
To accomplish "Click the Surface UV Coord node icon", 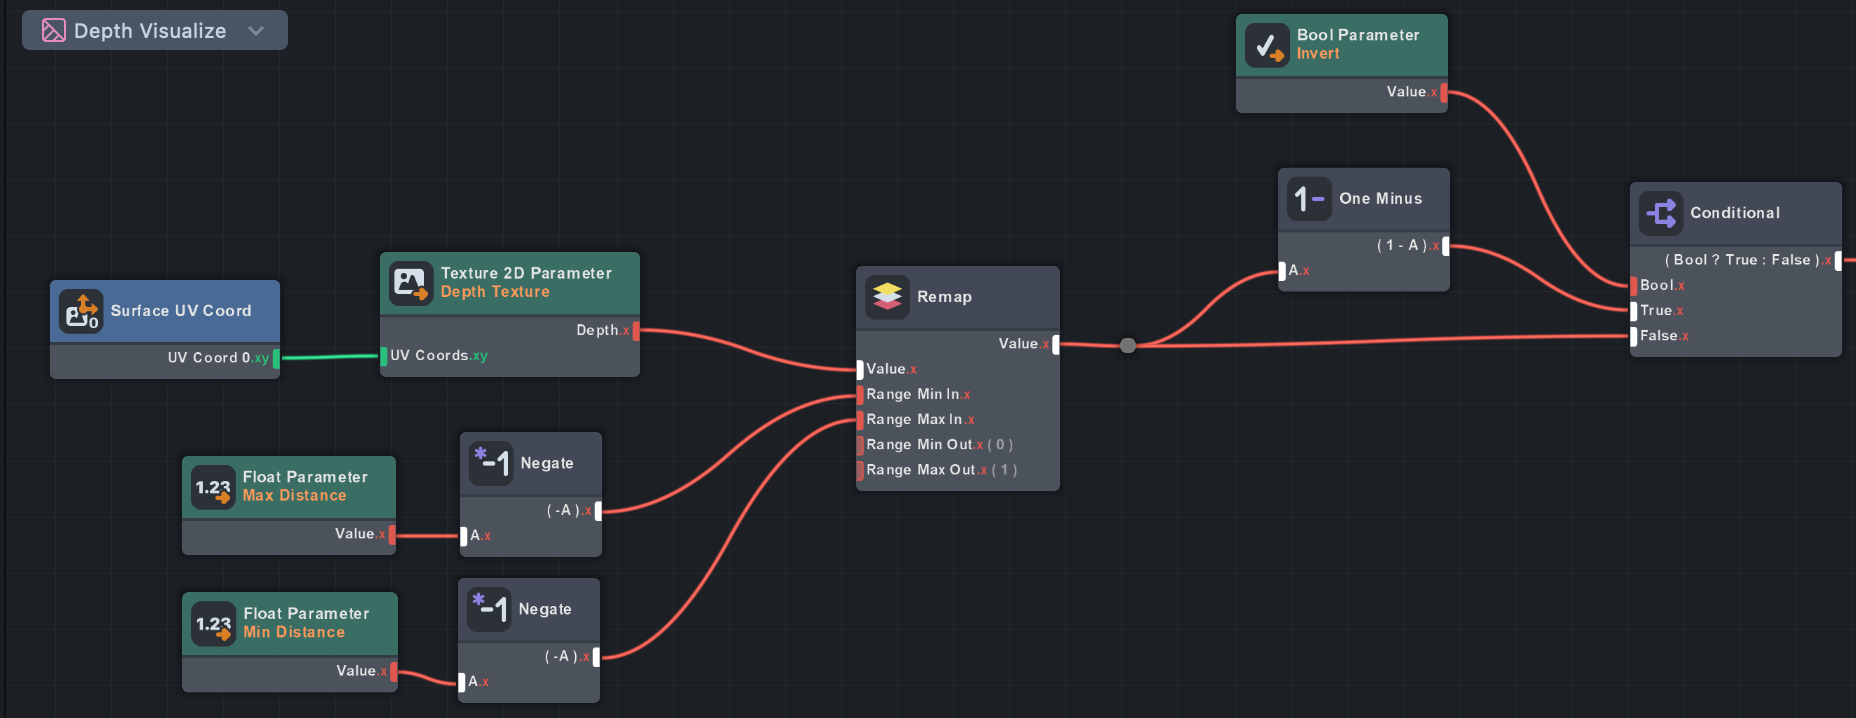I will coord(81,311).
